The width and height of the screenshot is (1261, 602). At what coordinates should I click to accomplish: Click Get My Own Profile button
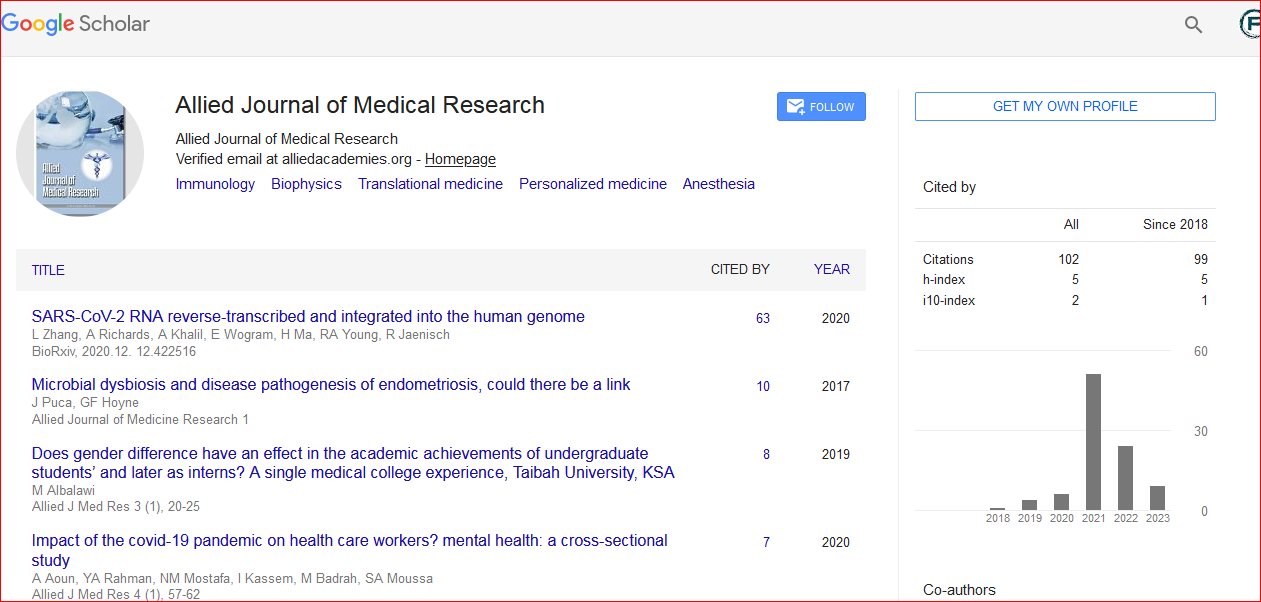[x=1065, y=107]
